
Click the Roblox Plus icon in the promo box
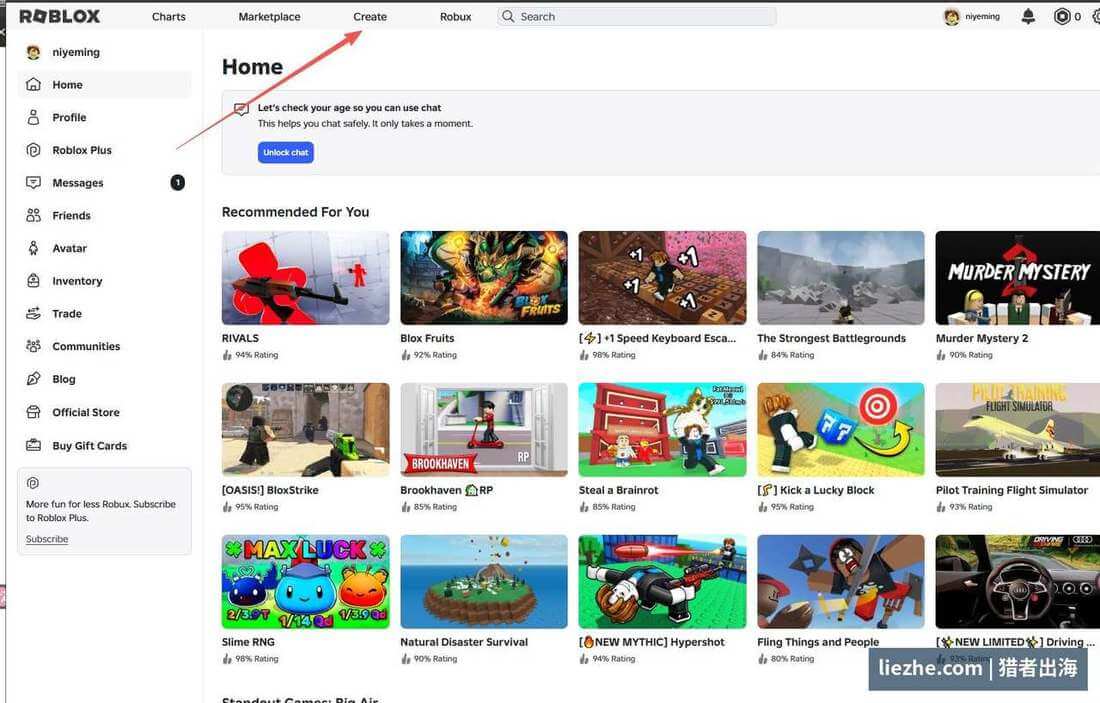32,483
